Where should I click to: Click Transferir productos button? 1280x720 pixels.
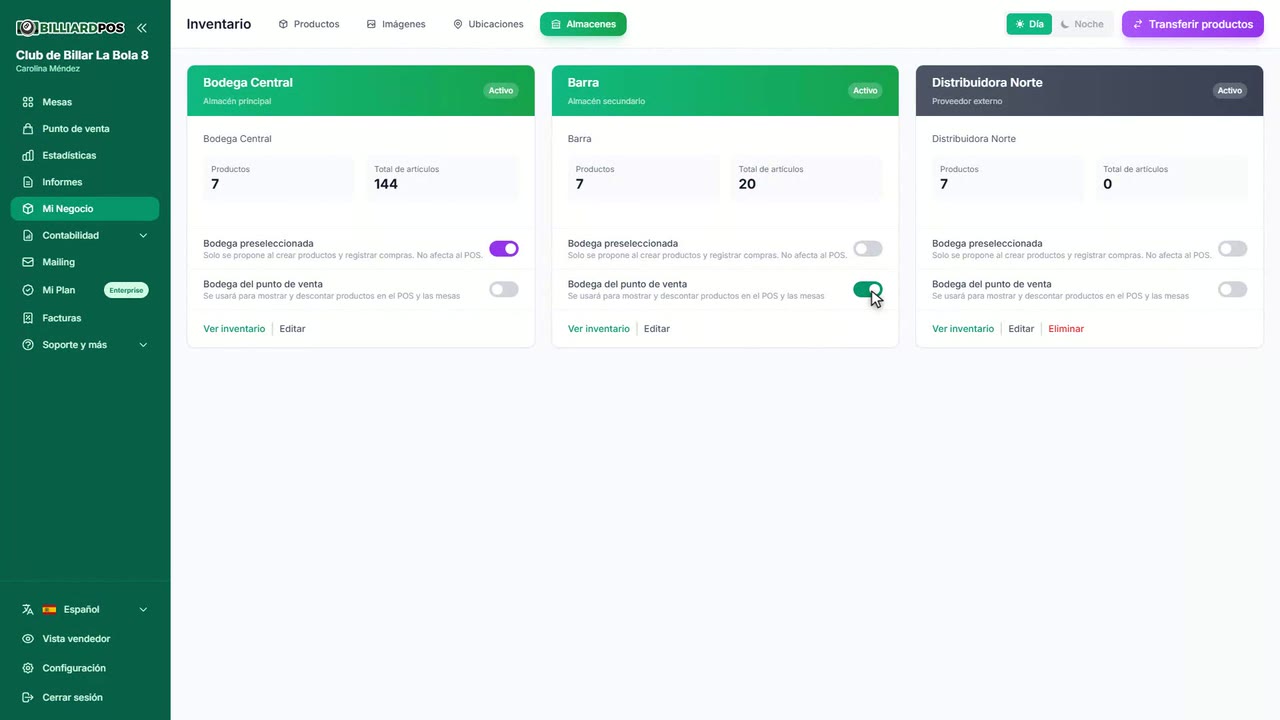tap(1193, 24)
